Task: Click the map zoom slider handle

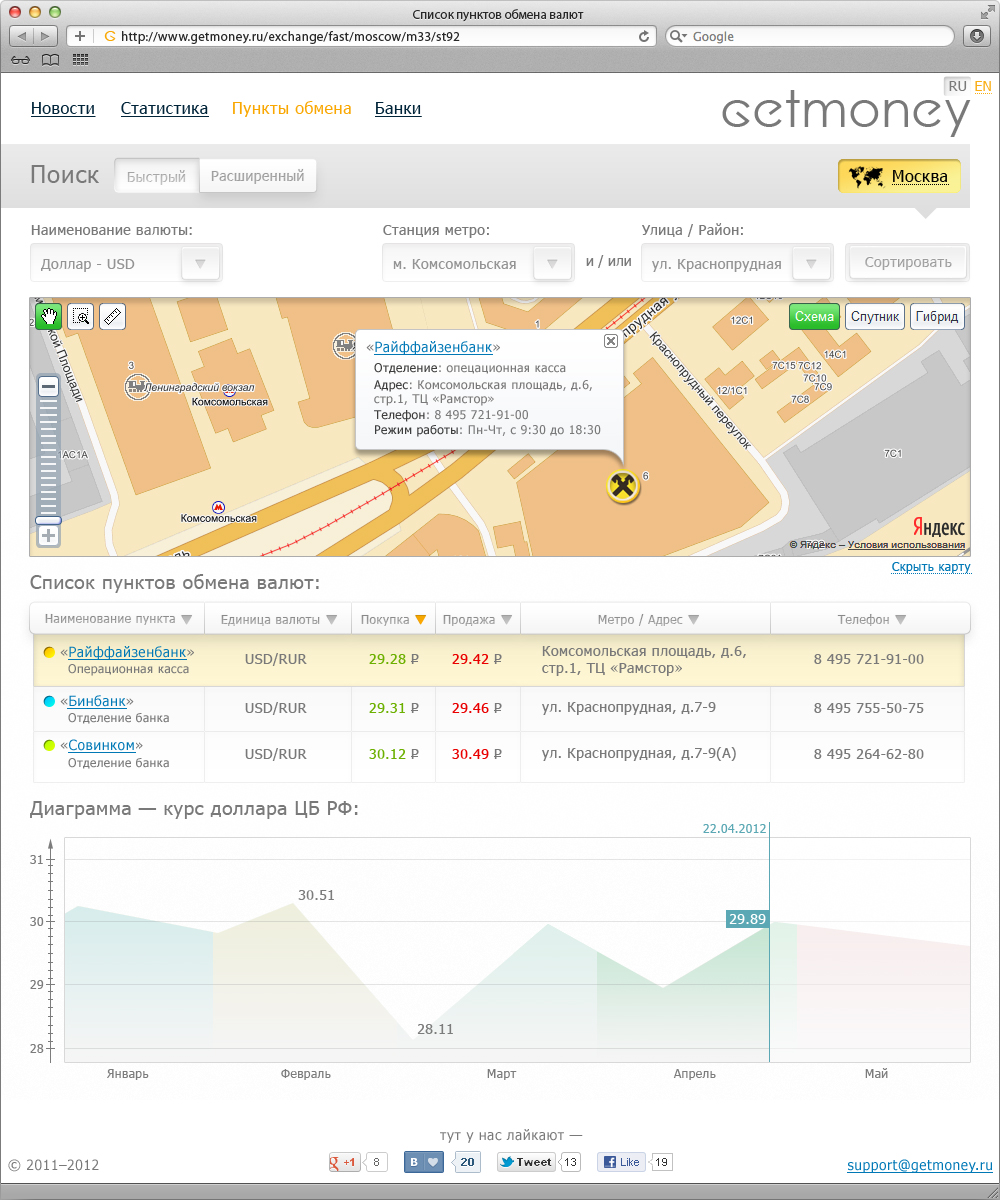Action: [x=48, y=520]
